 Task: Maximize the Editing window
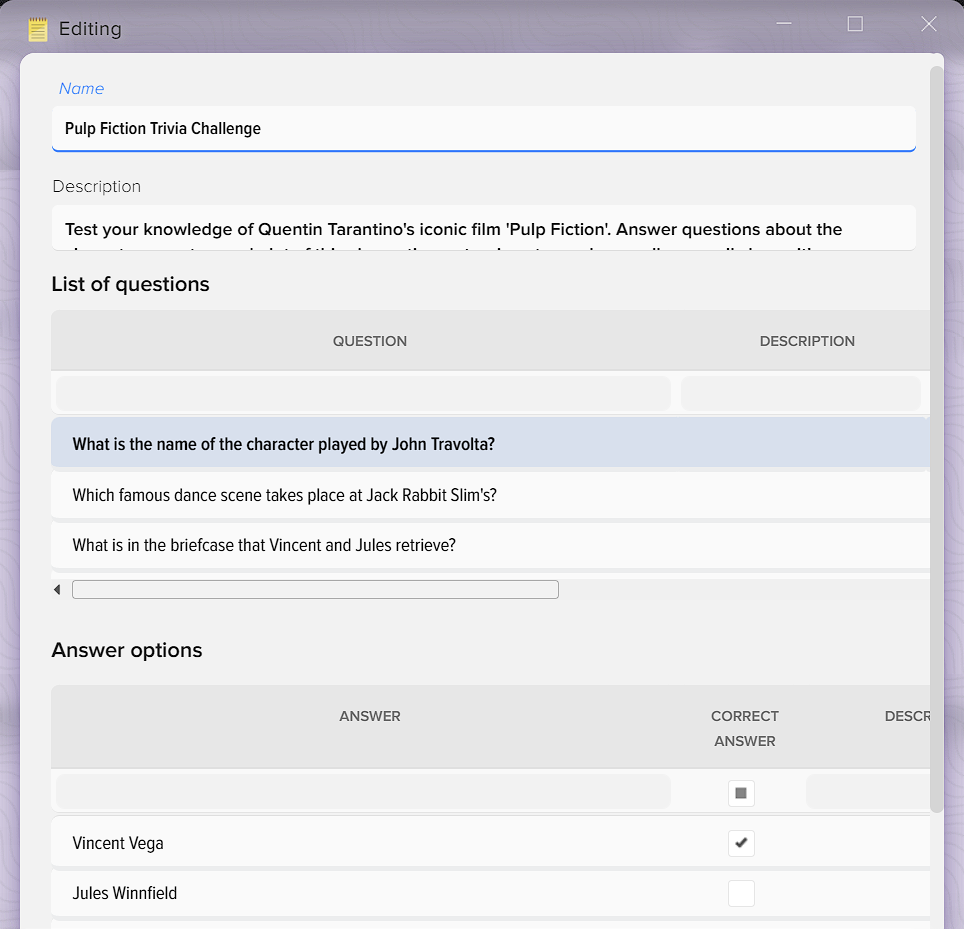click(855, 24)
